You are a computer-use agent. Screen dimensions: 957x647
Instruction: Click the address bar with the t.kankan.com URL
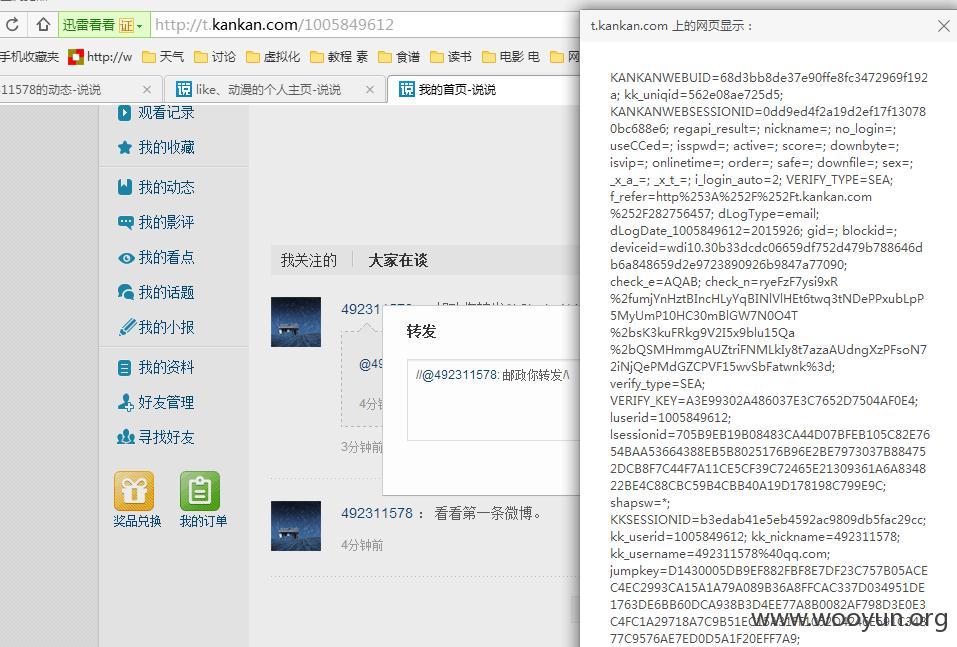click(x=364, y=25)
